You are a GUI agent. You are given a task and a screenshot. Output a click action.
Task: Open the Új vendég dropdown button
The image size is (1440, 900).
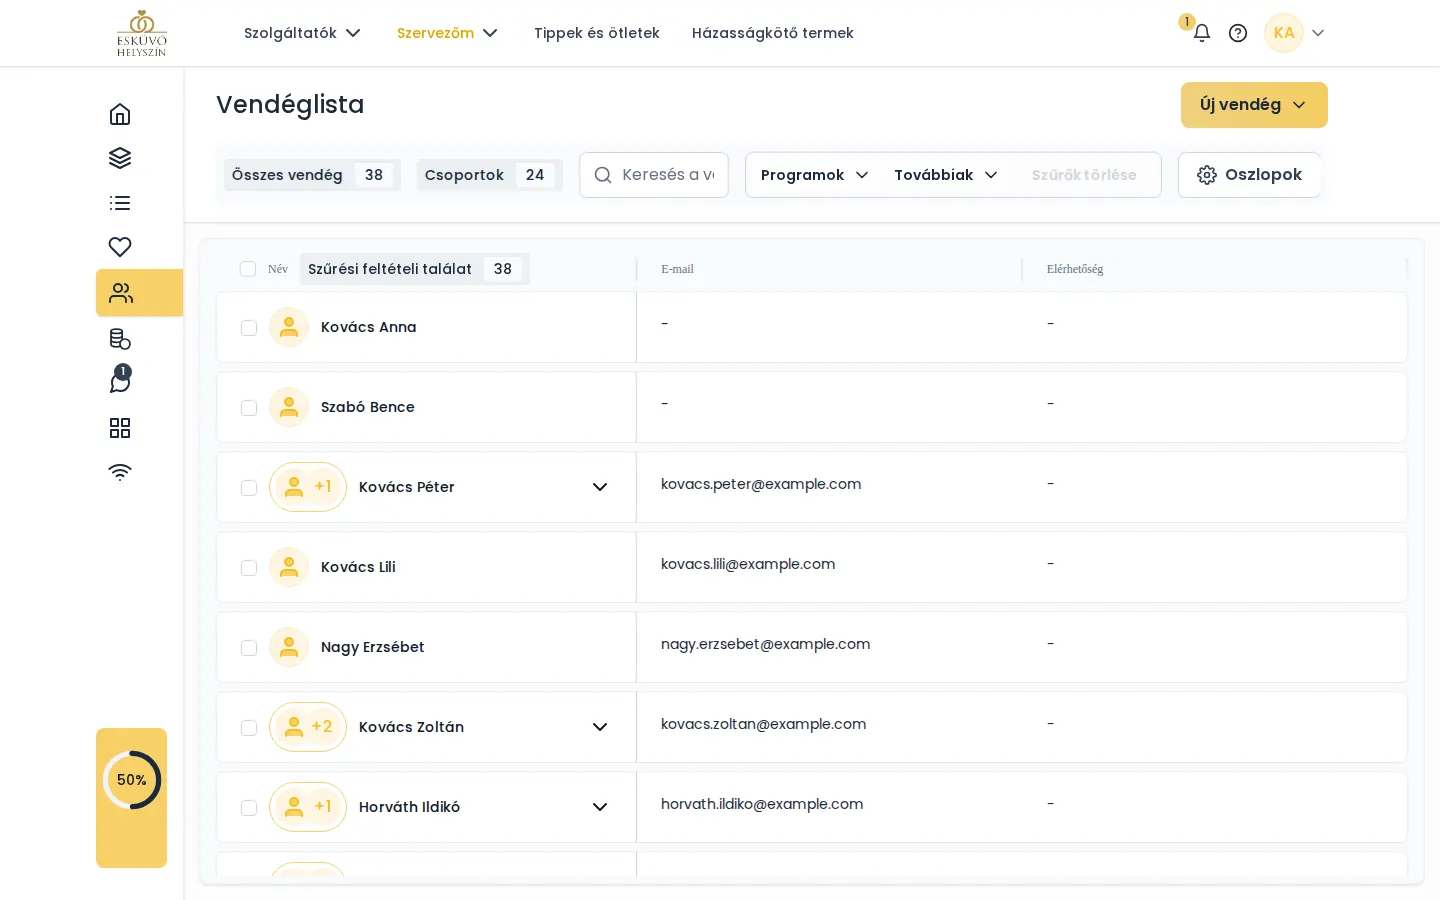[x=1254, y=105]
